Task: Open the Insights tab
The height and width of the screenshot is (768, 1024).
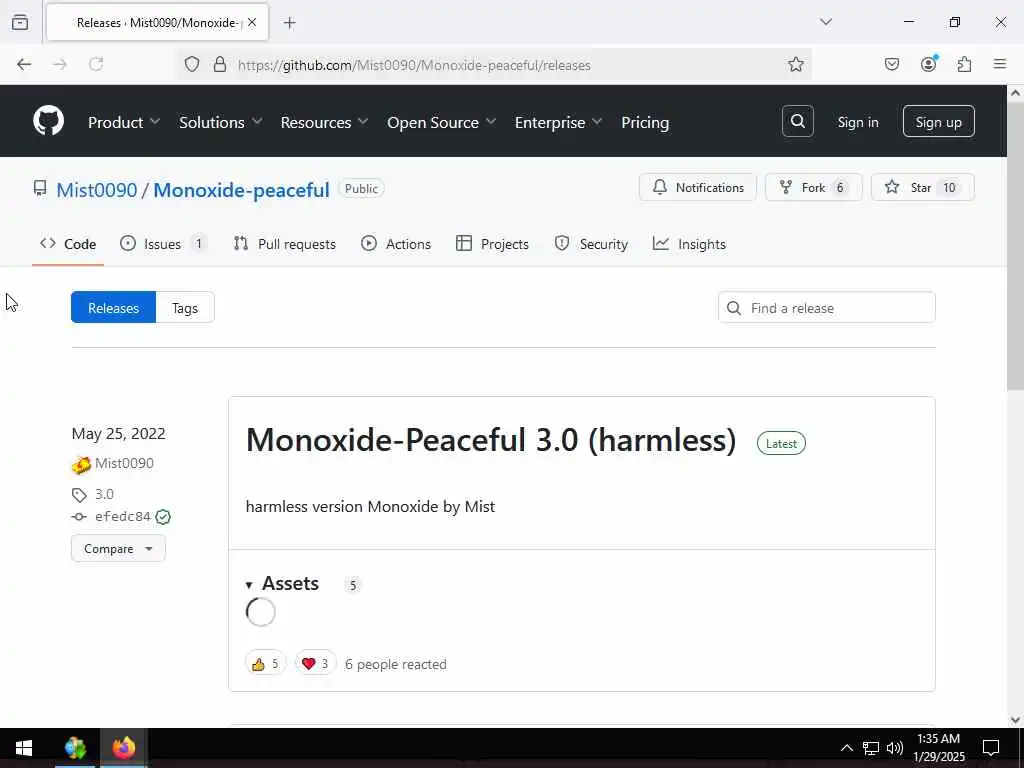Action: tap(689, 244)
